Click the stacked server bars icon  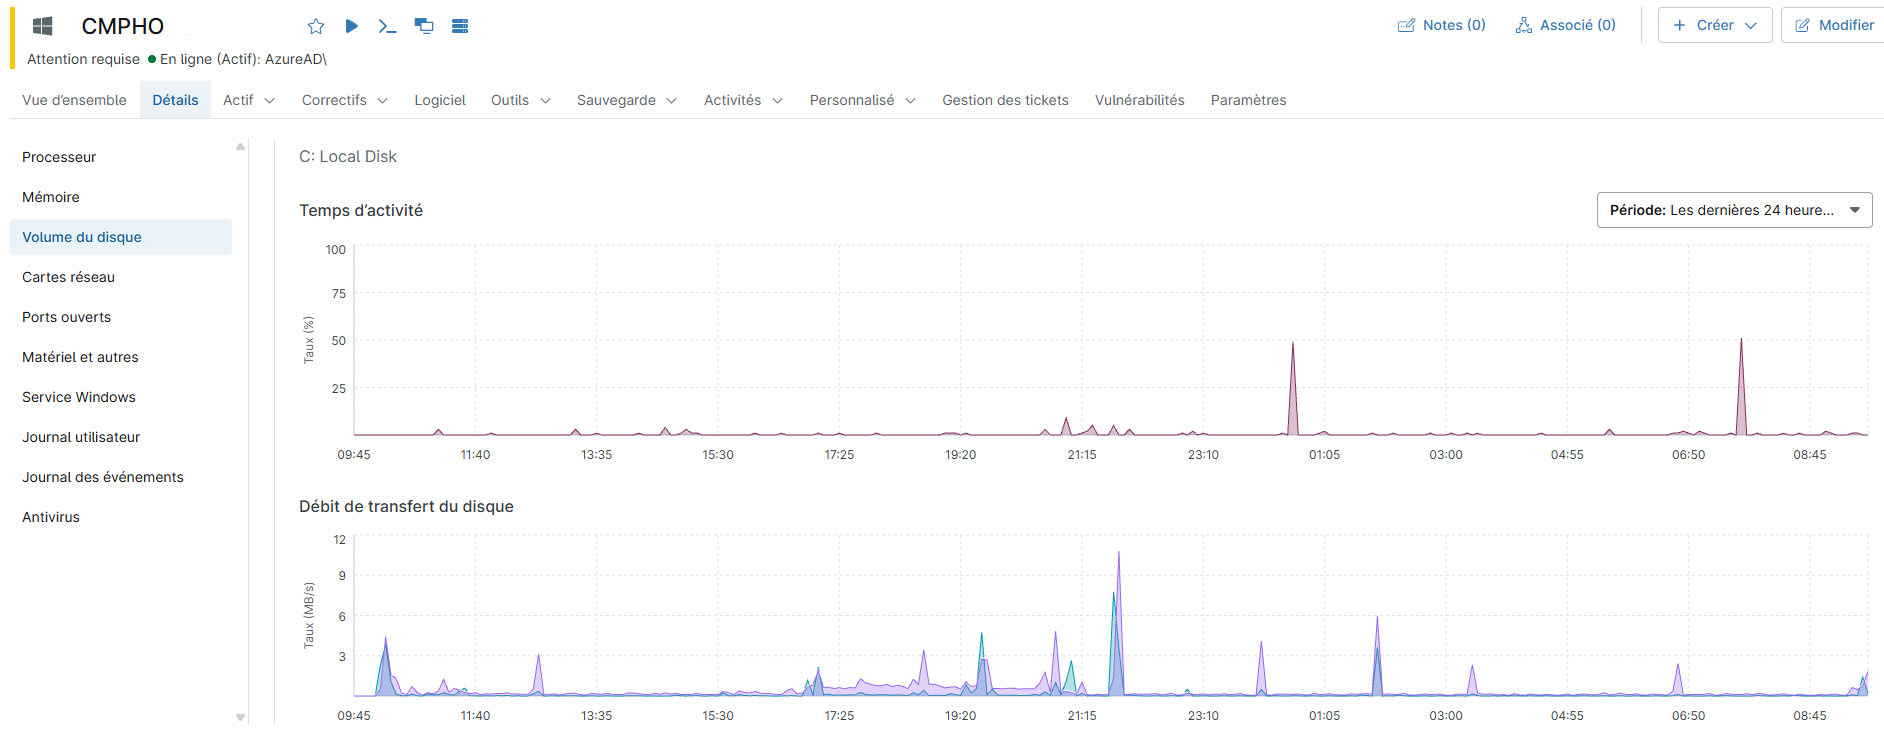(460, 26)
